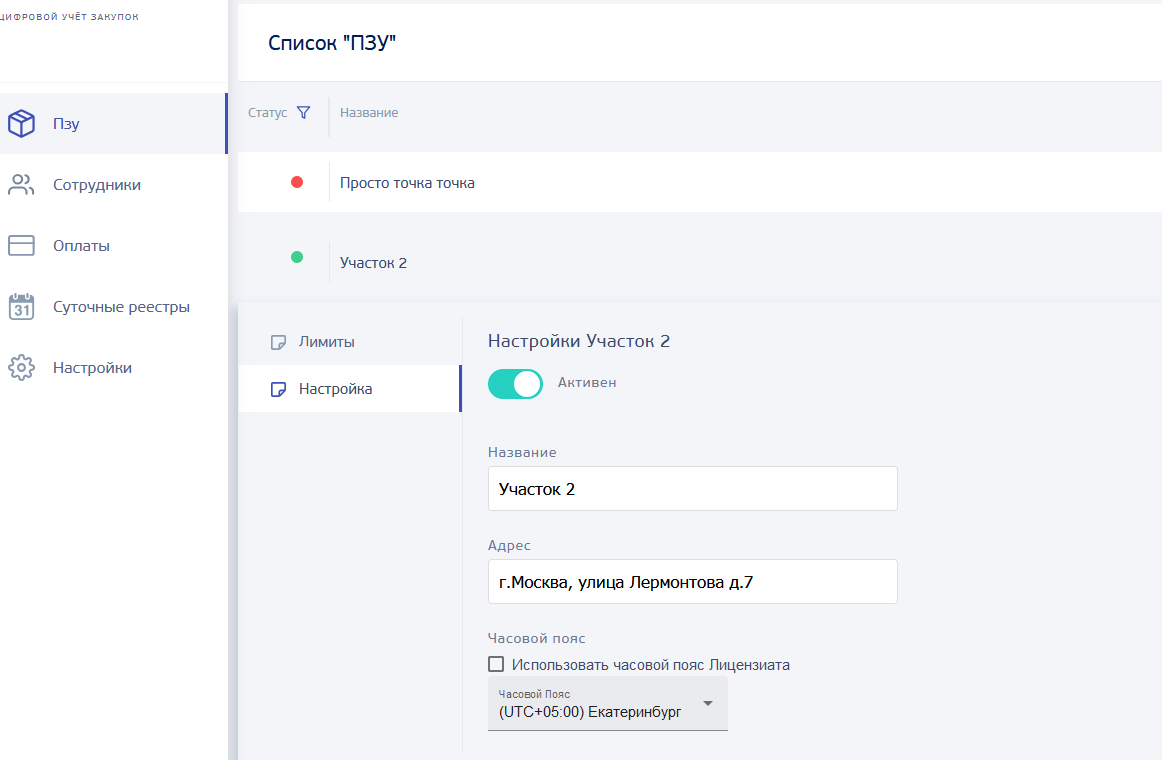Click the filter funnel icon near Статус
1162x760 pixels.
304,113
